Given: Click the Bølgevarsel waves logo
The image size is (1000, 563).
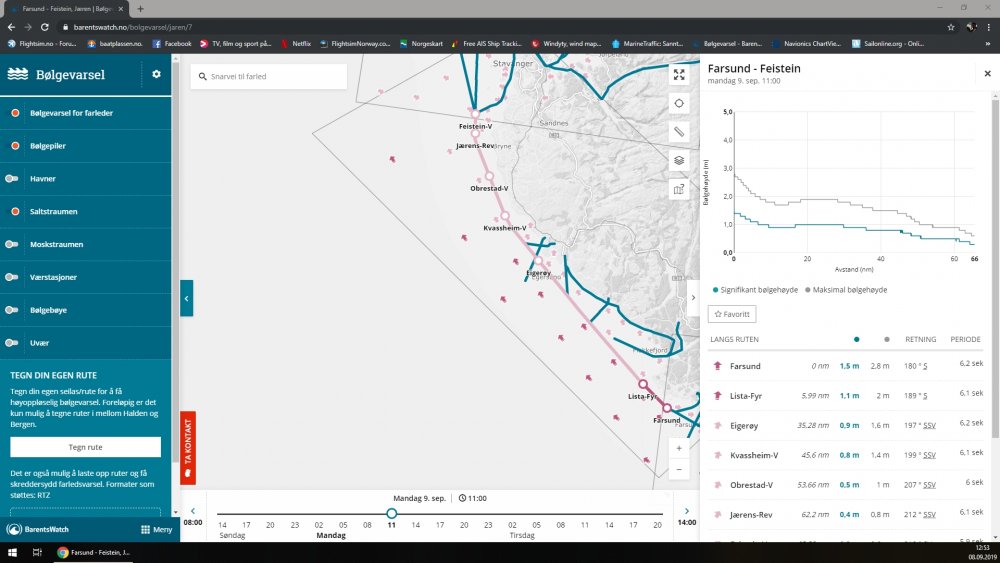Looking at the screenshot, I should [x=17, y=74].
